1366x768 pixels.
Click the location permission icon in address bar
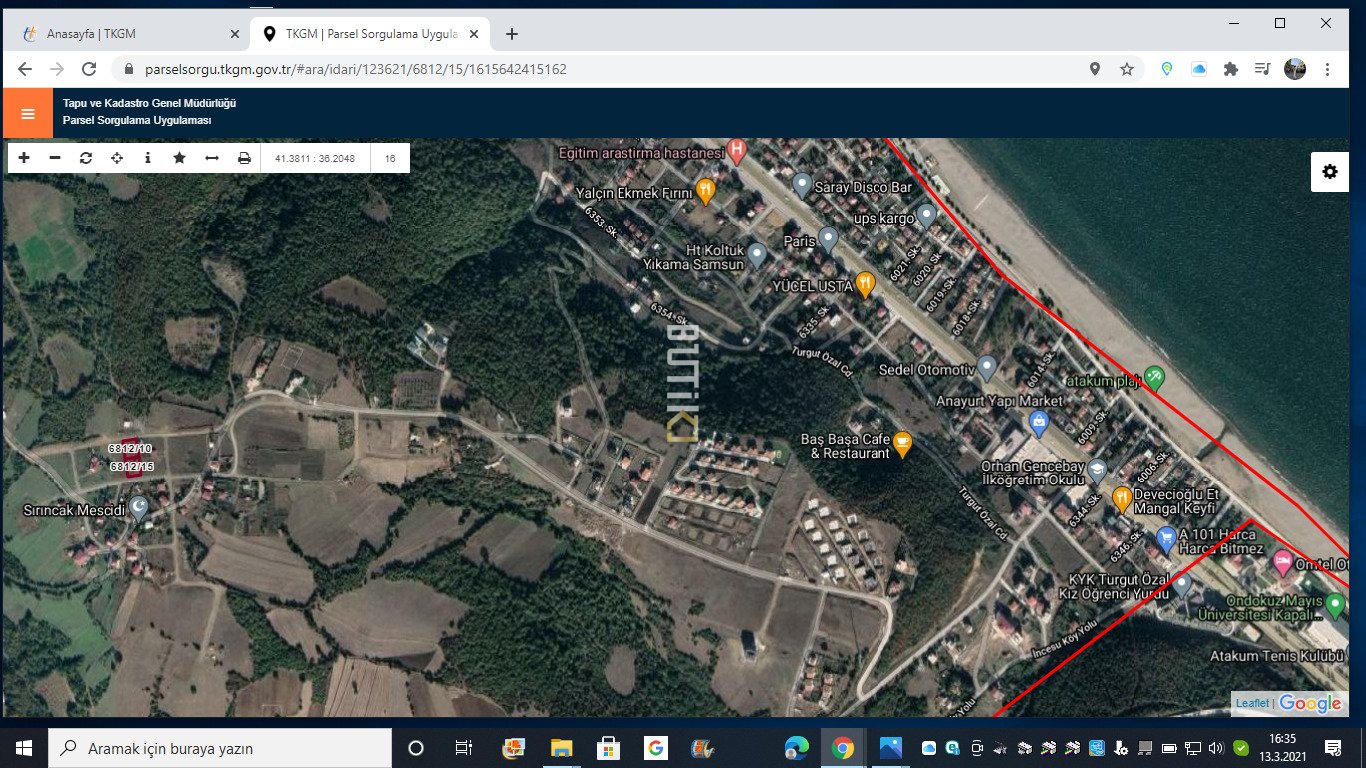(1095, 69)
